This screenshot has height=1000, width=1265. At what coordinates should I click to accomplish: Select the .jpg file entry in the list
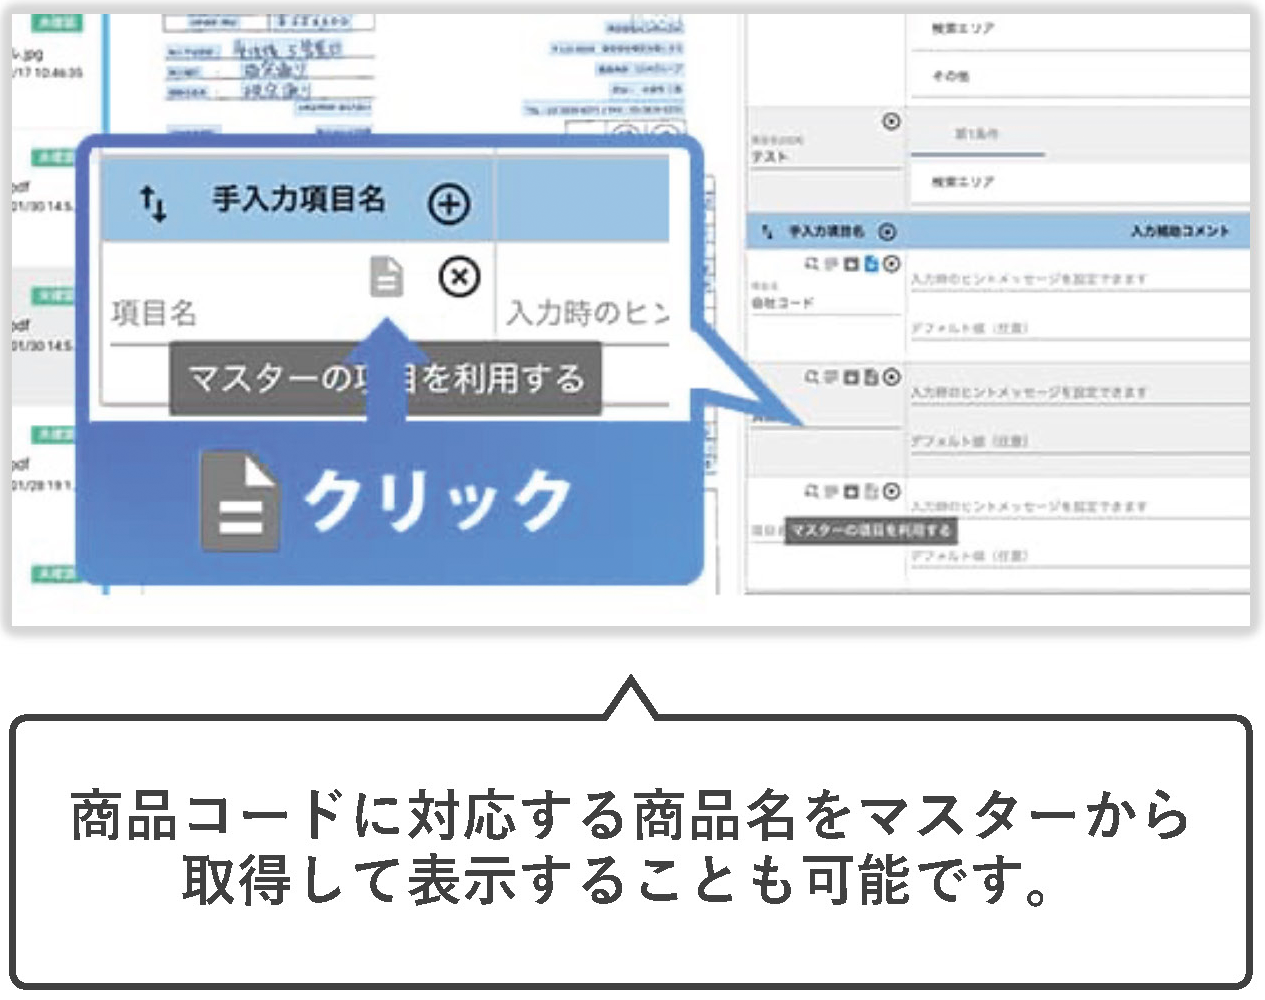48,63
